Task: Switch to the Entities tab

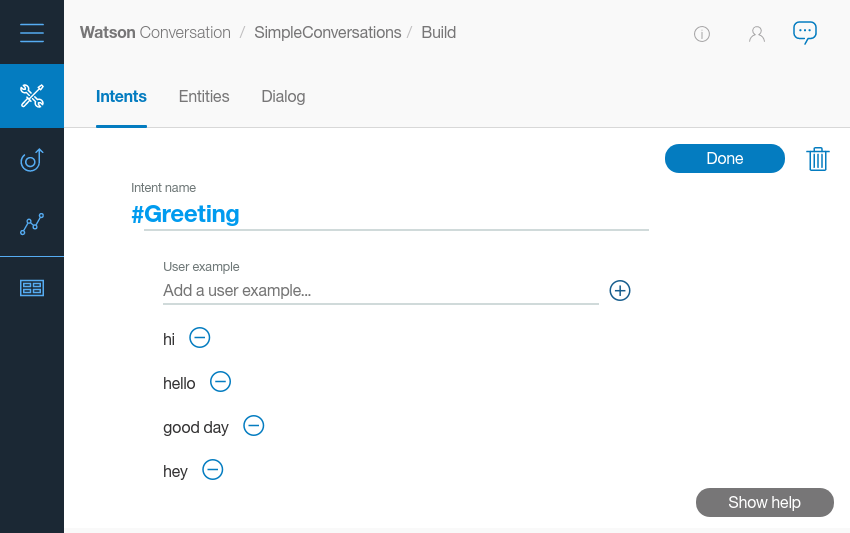Action: (x=204, y=97)
